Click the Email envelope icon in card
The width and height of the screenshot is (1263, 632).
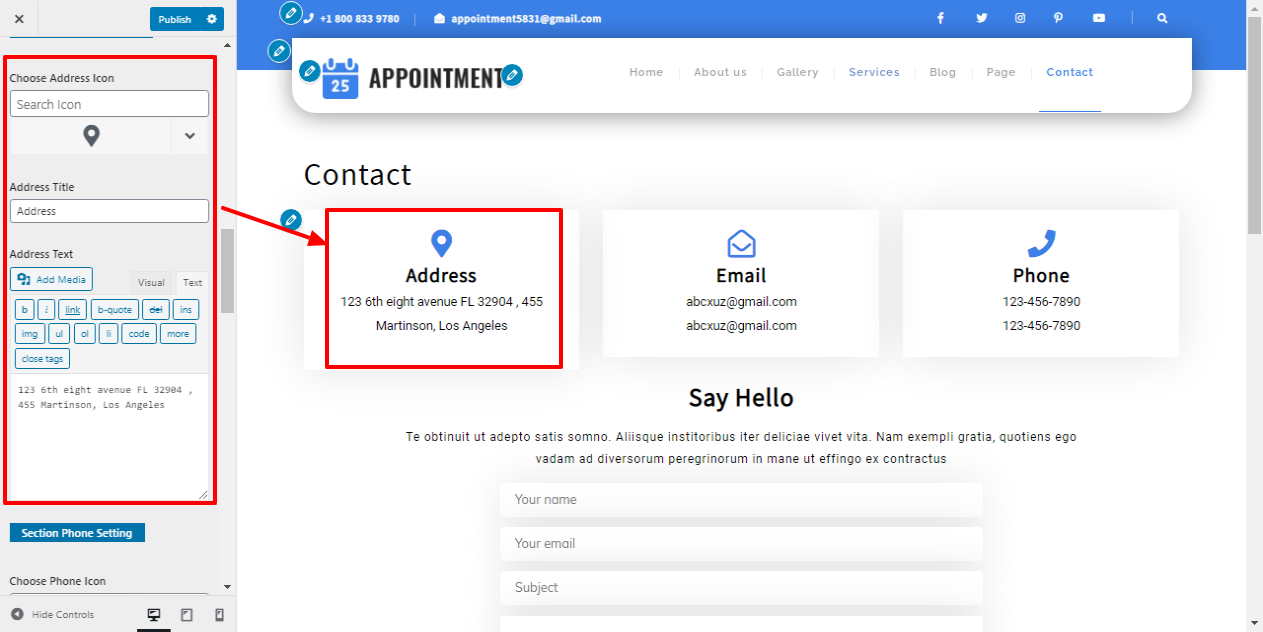pos(741,244)
